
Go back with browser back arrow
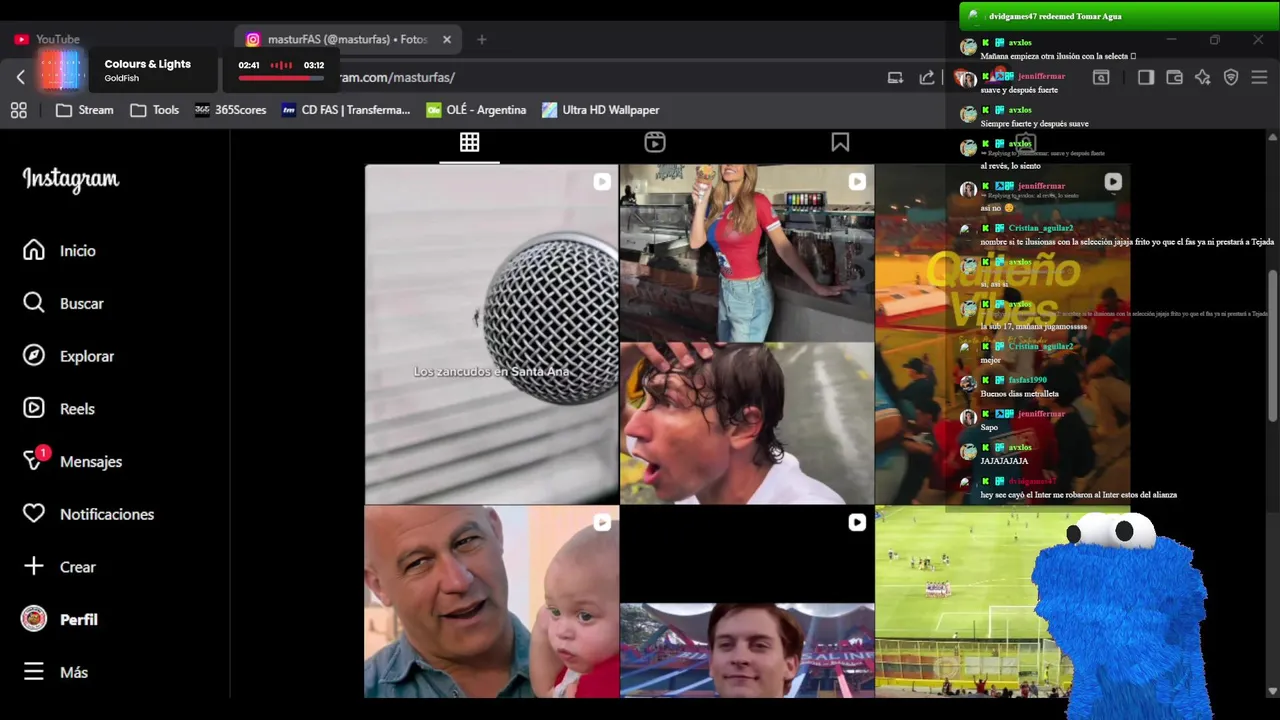tap(21, 77)
